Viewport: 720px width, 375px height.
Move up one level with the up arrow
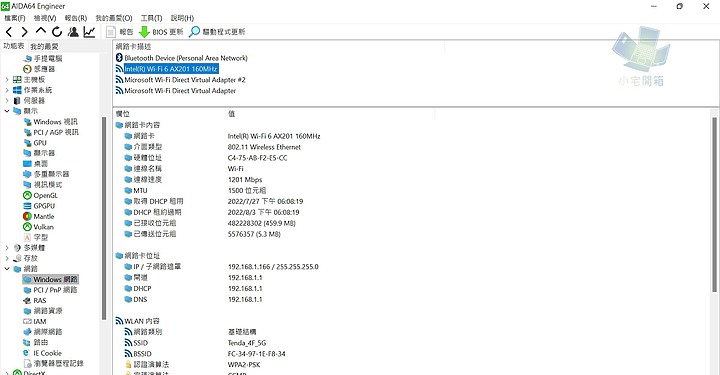point(41,31)
